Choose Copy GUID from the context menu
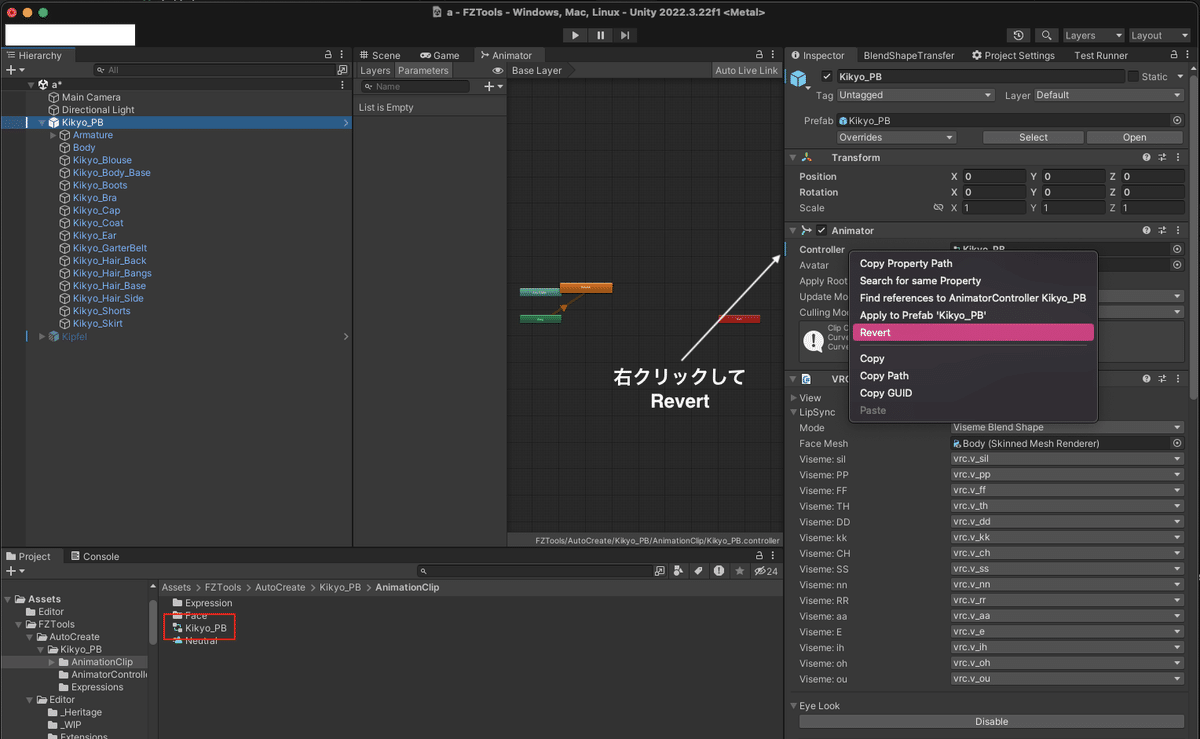 (886, 393)
